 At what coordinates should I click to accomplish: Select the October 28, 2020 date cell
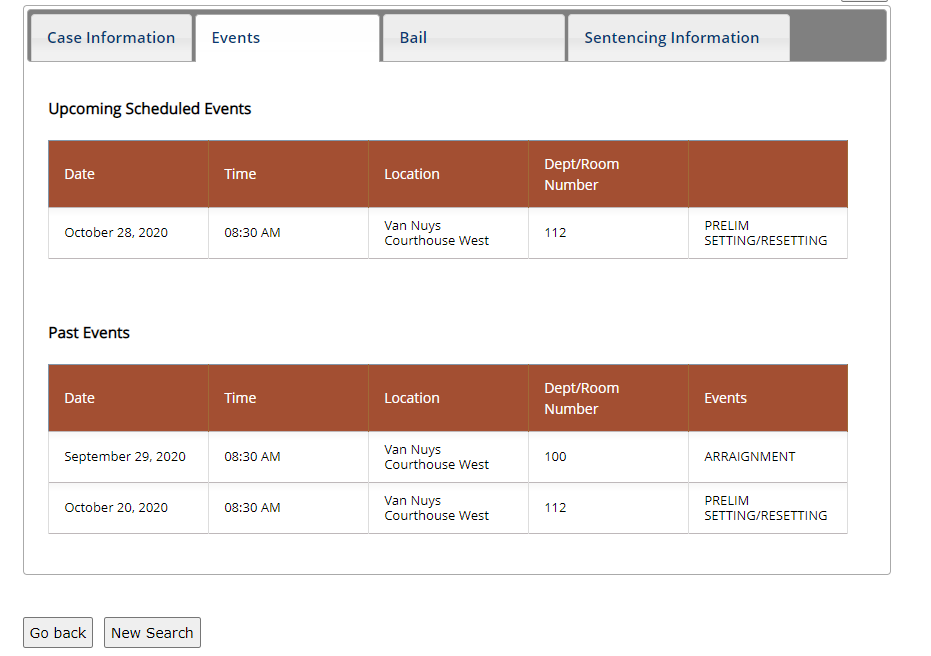point(116,233)
